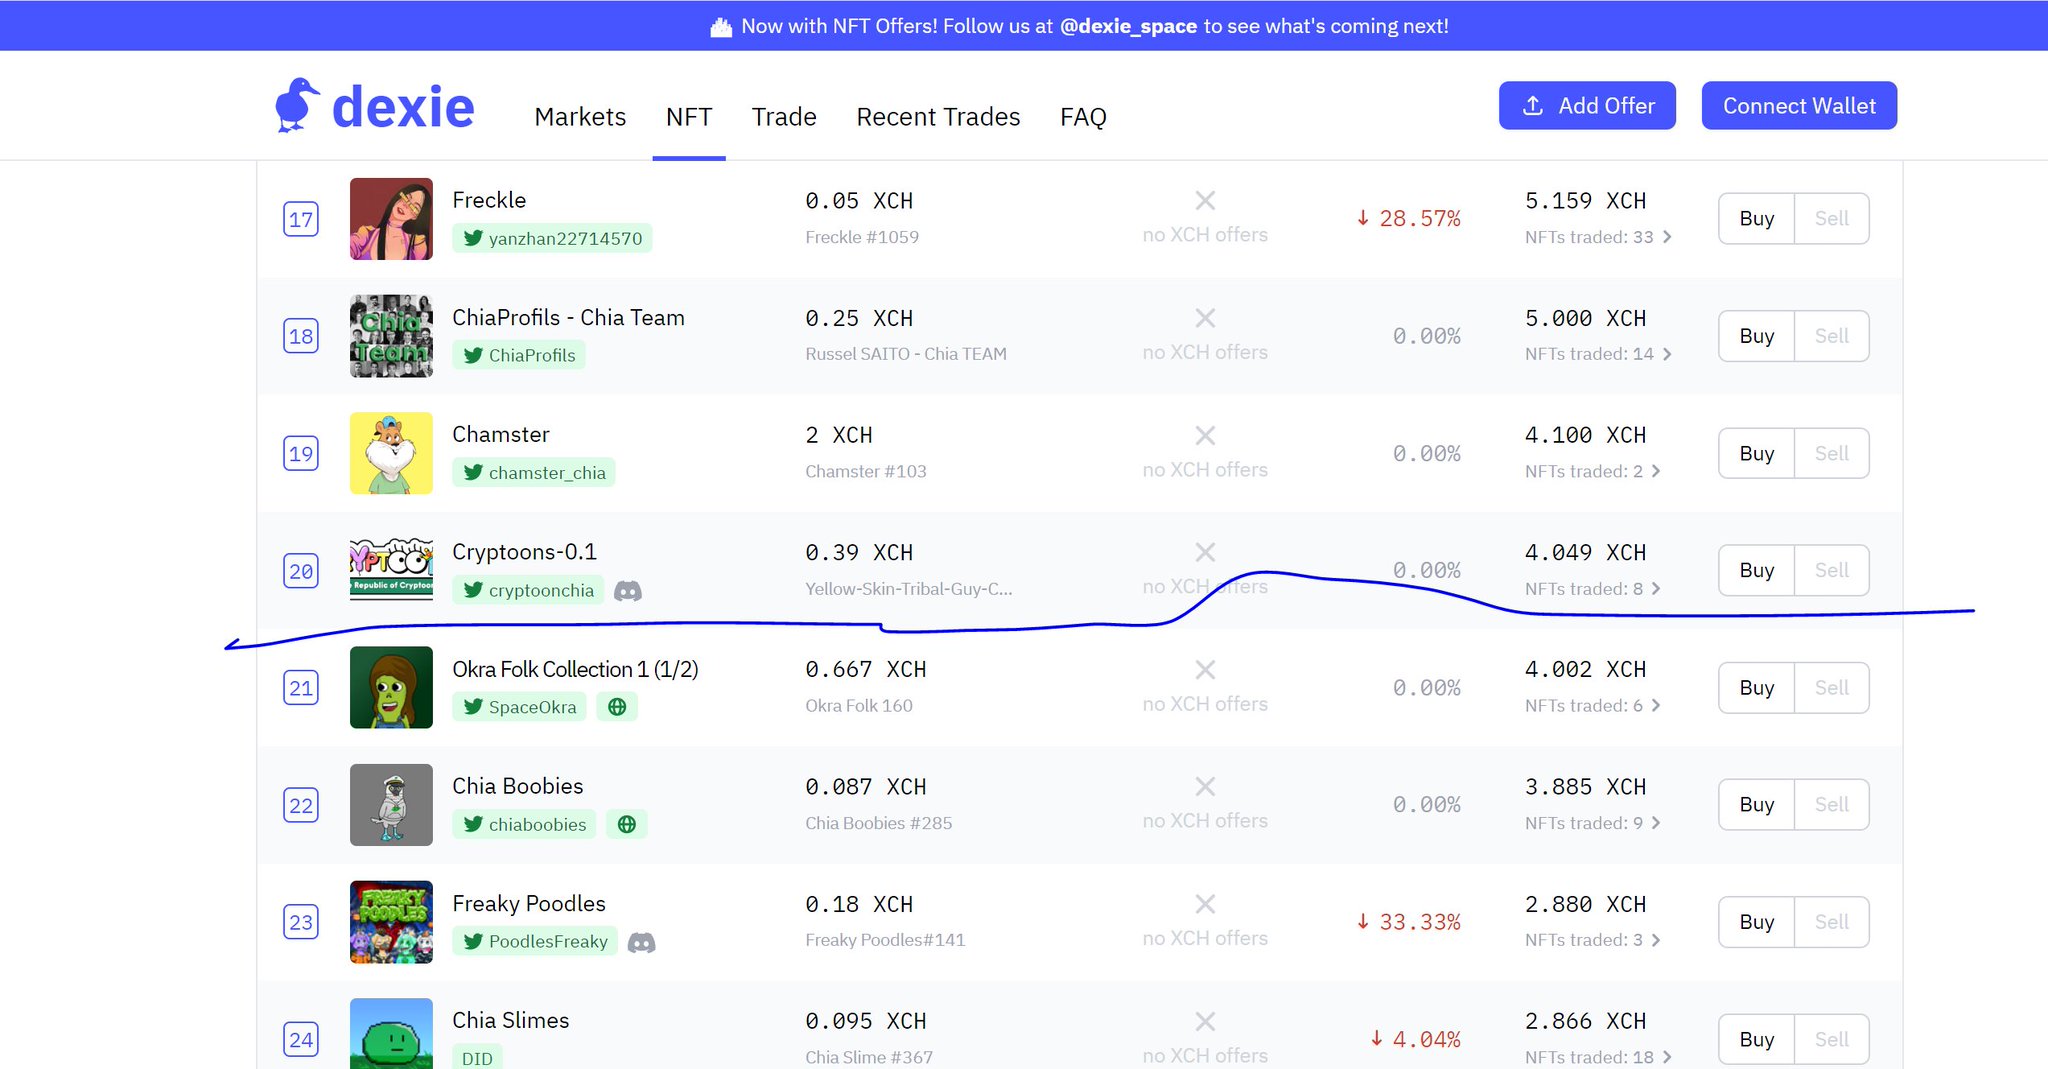2048x1069 pixels.
Task: Expand Chia Slimes NFTs traded: 18
Action: (x=1598, y=1057)
